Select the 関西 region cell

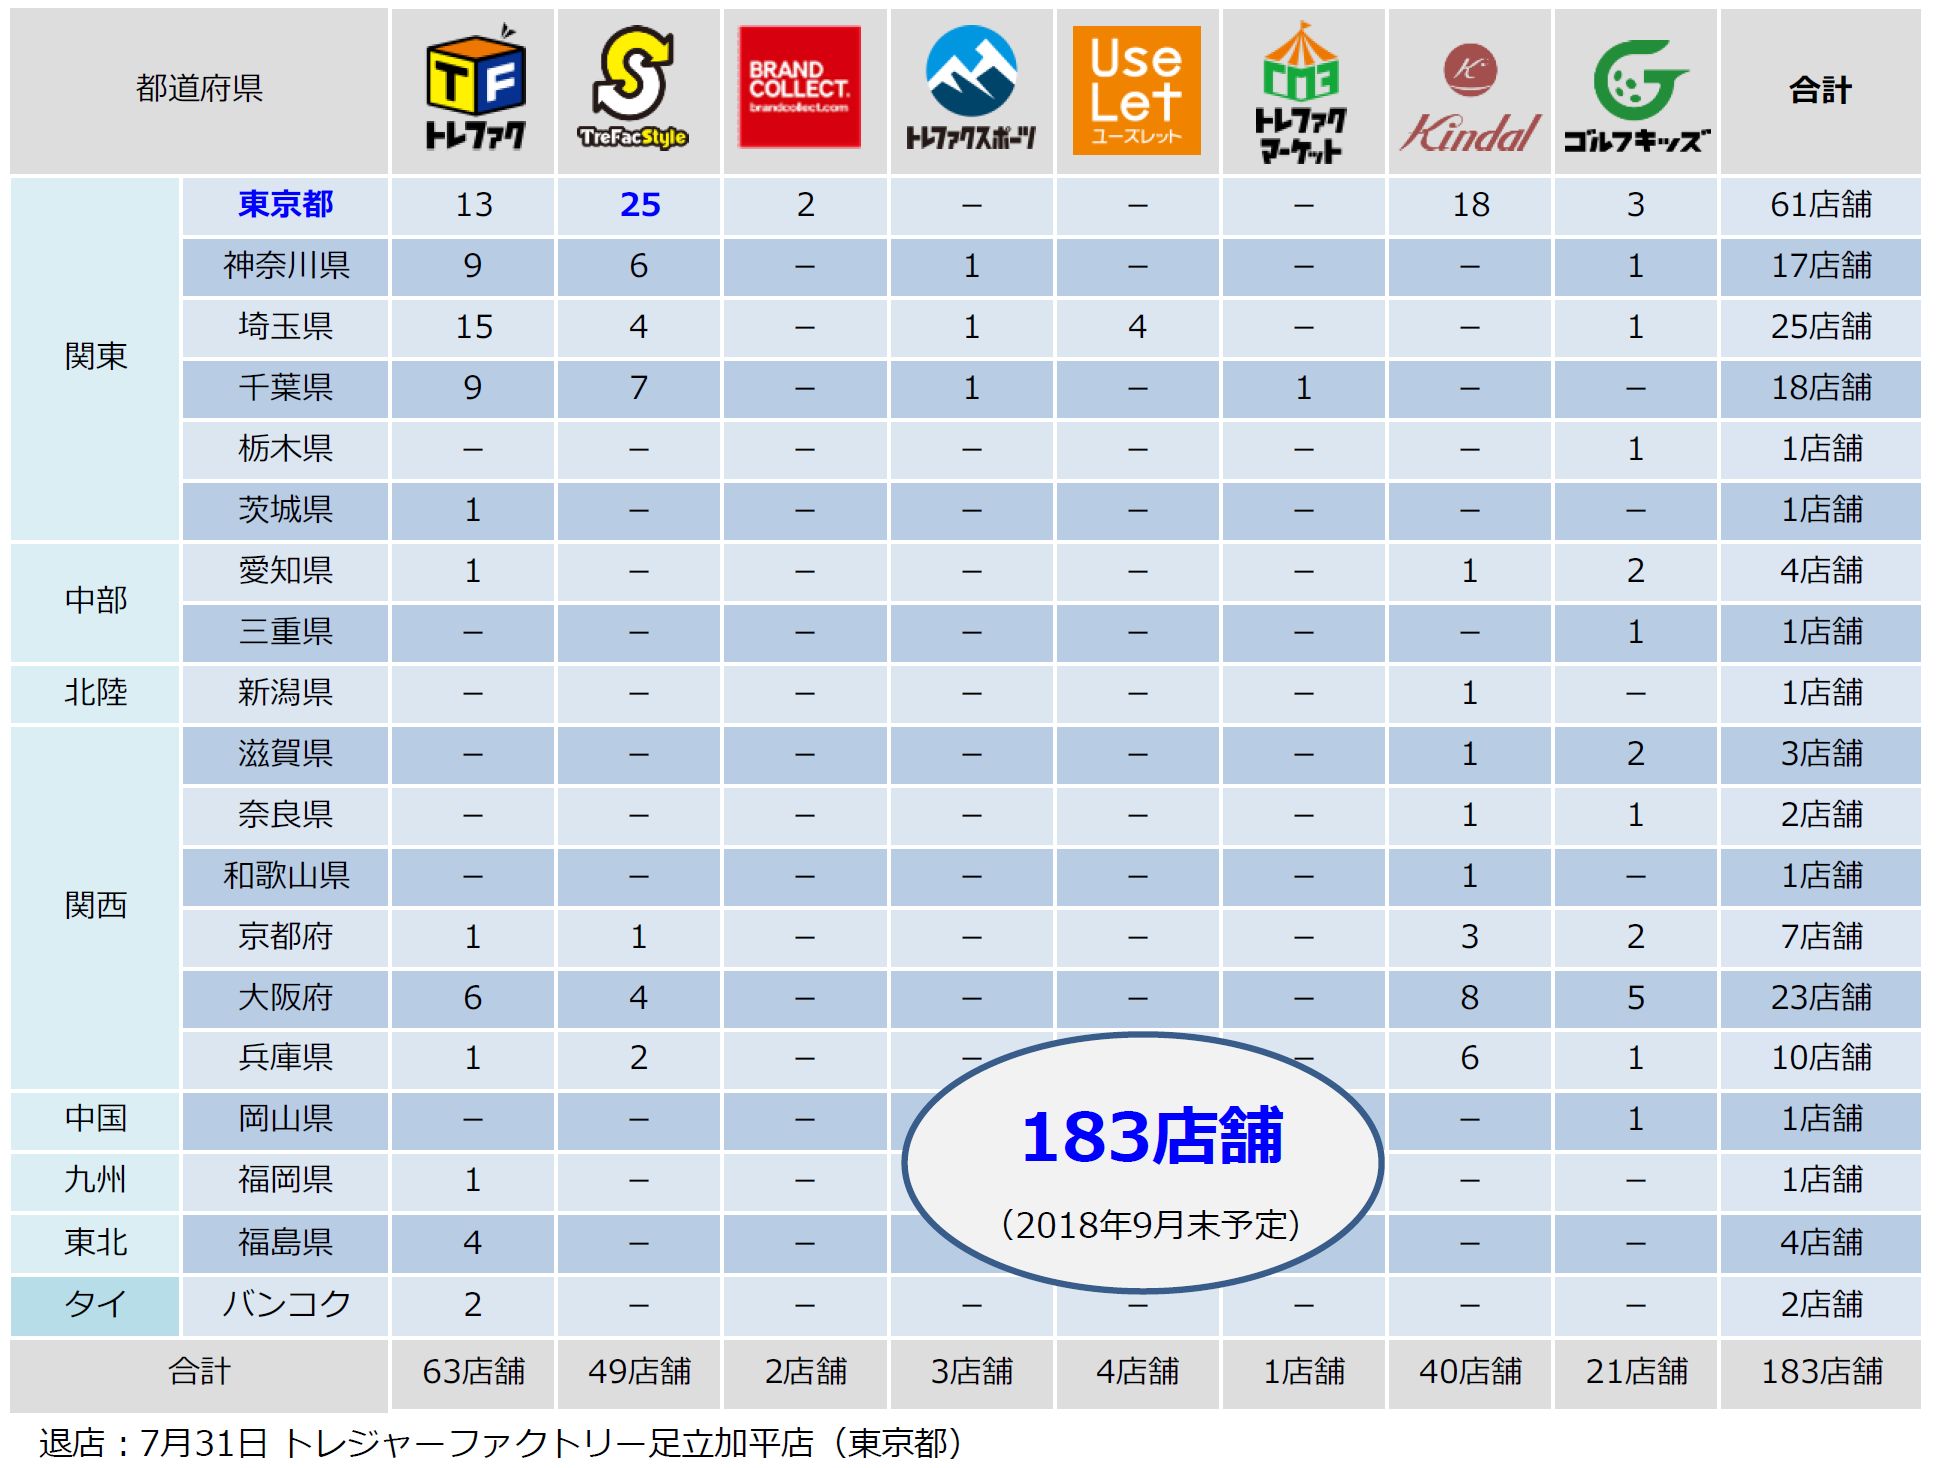(95, 906)
